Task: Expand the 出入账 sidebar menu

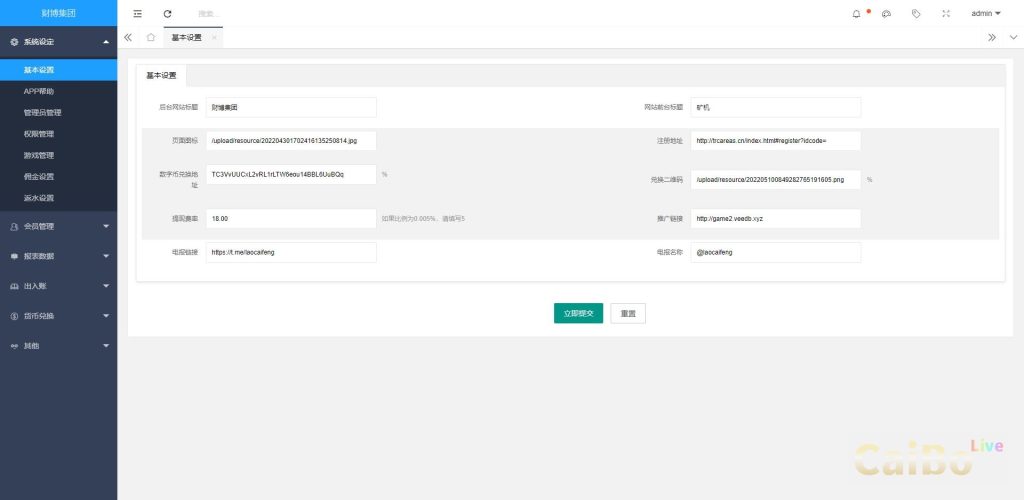Action: (58, 286)
